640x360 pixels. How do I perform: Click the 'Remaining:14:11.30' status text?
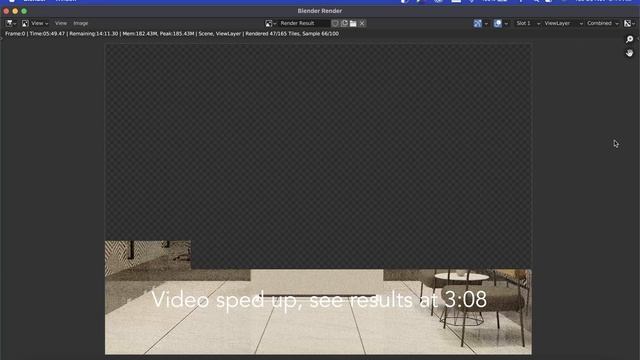click(x=93, y=34)
